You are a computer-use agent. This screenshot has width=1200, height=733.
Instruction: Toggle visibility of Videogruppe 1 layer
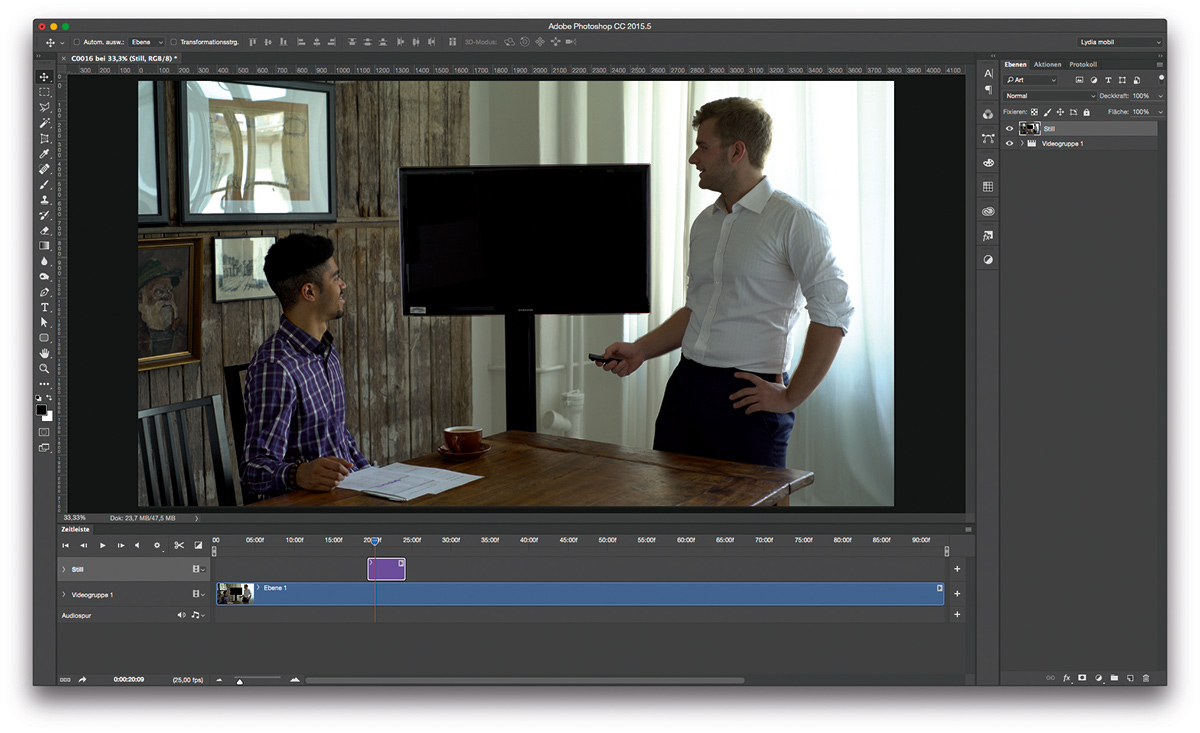click(x=1009, y=144)
